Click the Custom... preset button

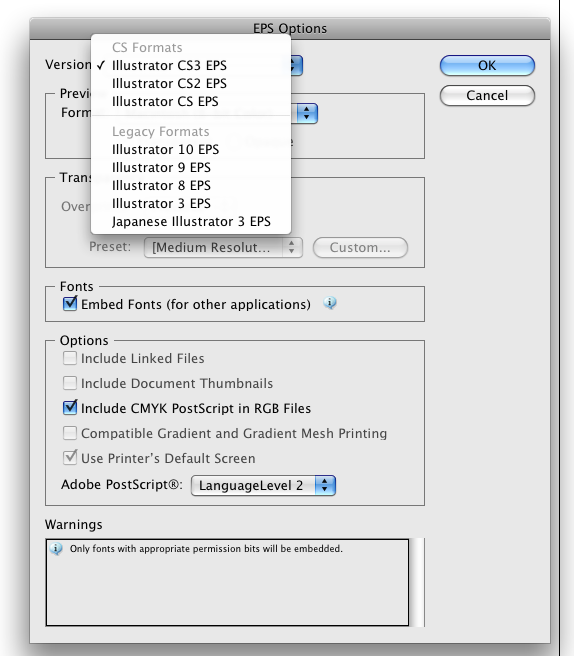click(360, 247)
